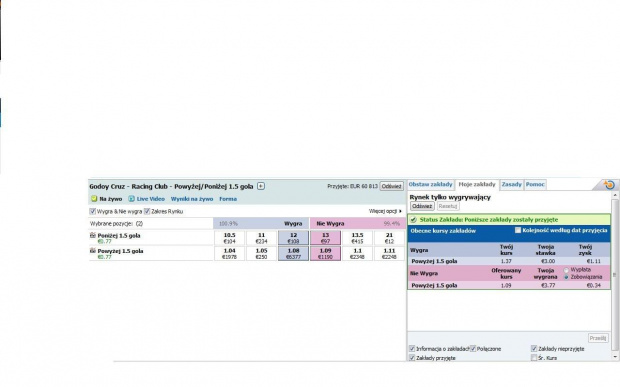Click the Resetuj button
Viewport: 620px width, 387px height.
point(448,206)
